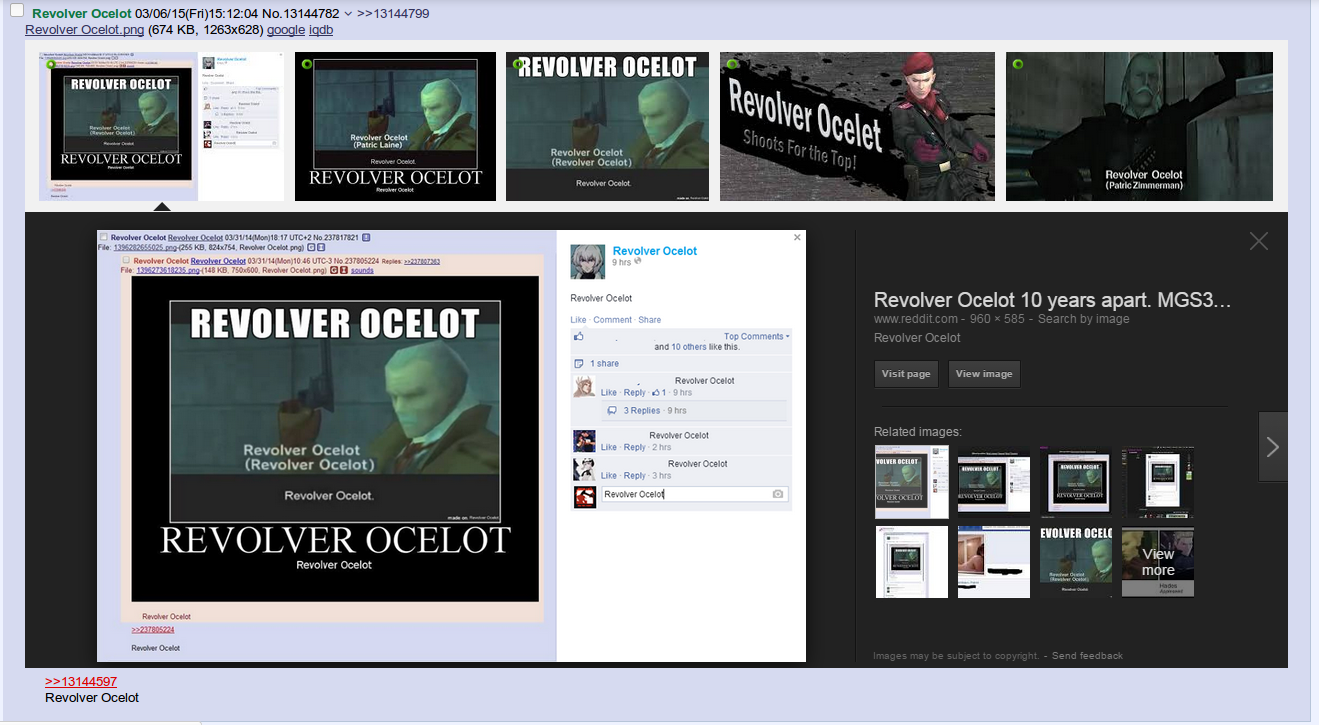Click the green circle badge on the Patric Zimmerman thumbnail
The image size is (1319, 725).
coord(1017,63)
